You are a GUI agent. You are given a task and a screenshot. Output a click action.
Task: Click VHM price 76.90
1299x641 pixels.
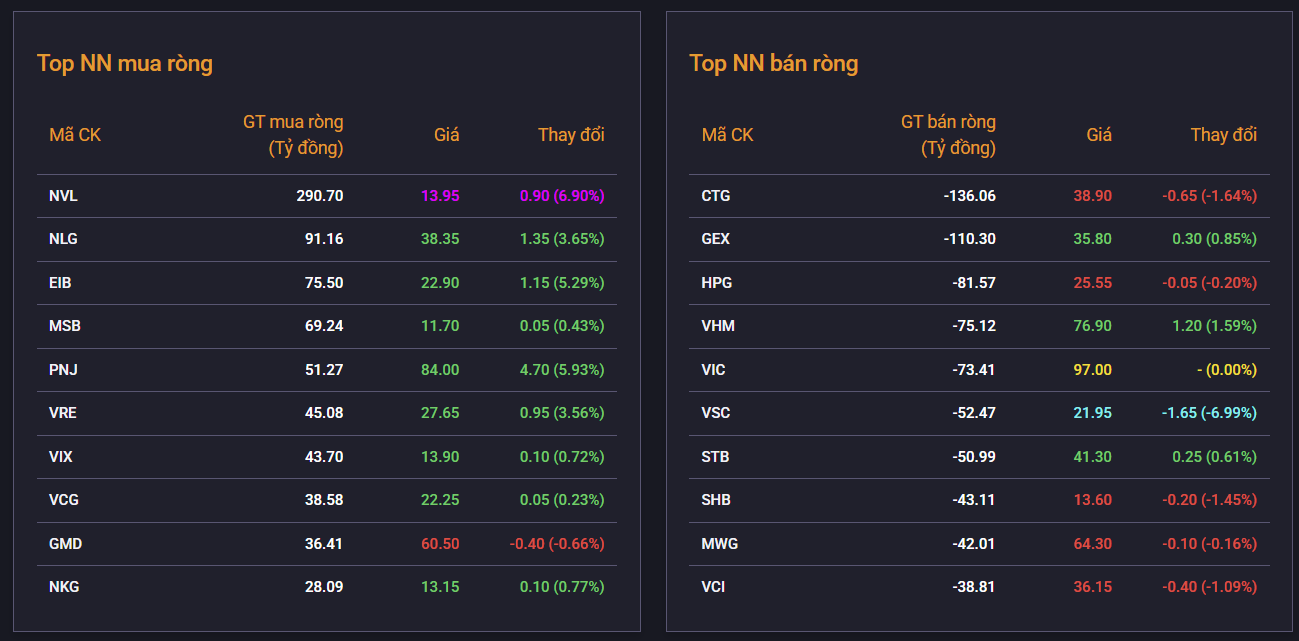(x=1093, y=326)
